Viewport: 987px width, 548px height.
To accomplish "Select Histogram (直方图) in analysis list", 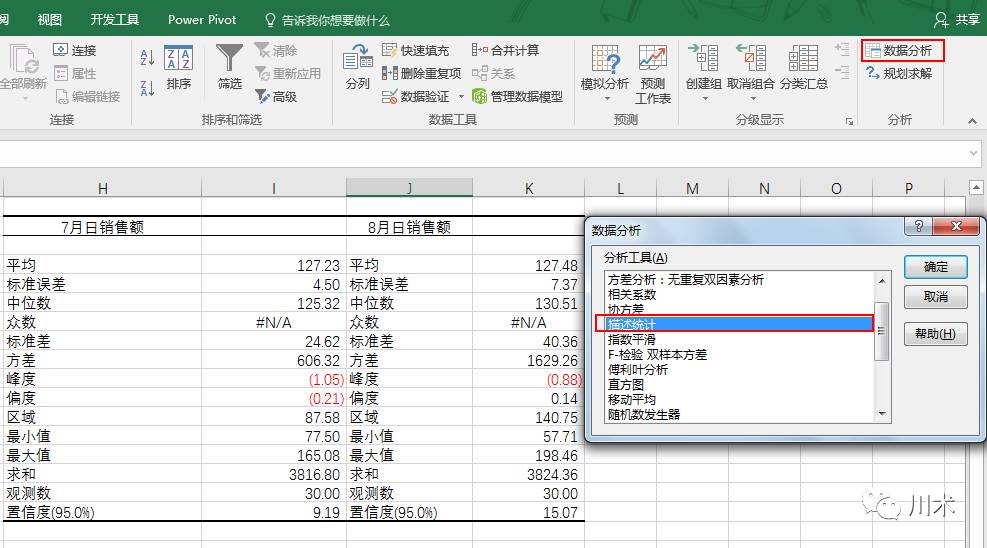I will (626, 384).
